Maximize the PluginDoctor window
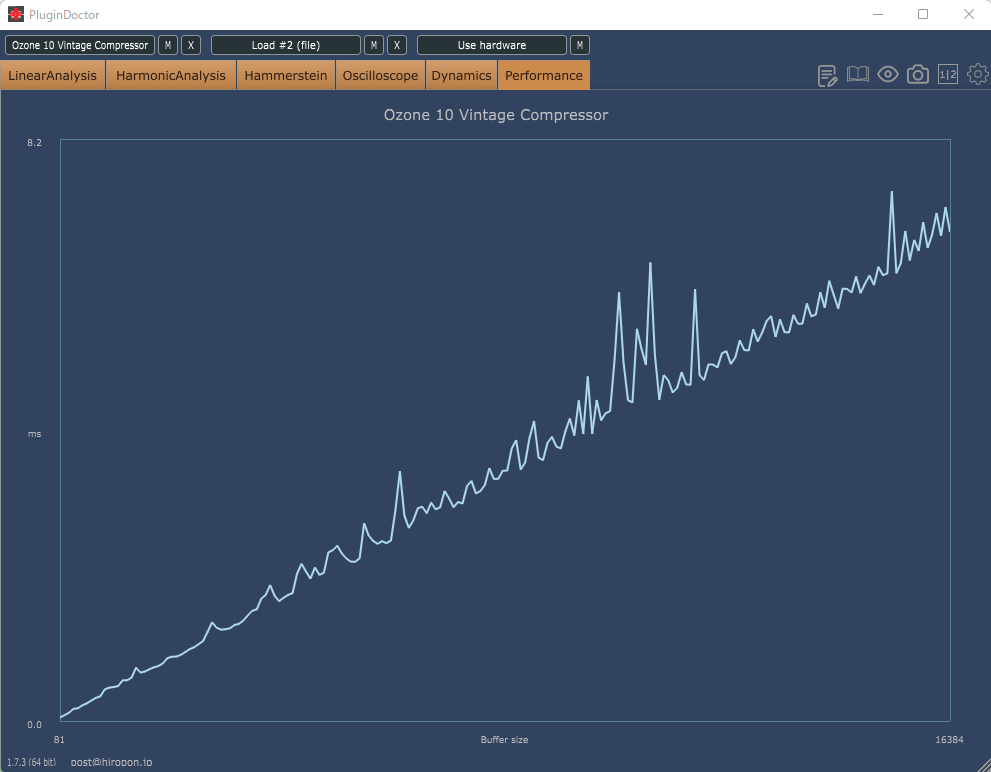 (x=923, y=14)
